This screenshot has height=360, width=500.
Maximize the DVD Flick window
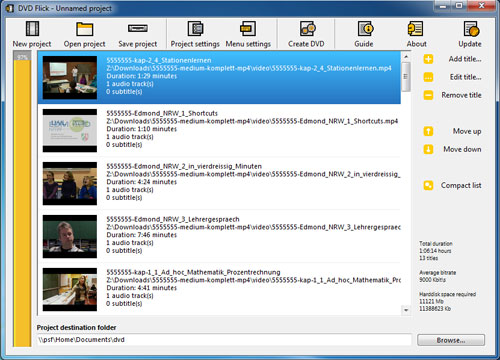coord(459,6)
